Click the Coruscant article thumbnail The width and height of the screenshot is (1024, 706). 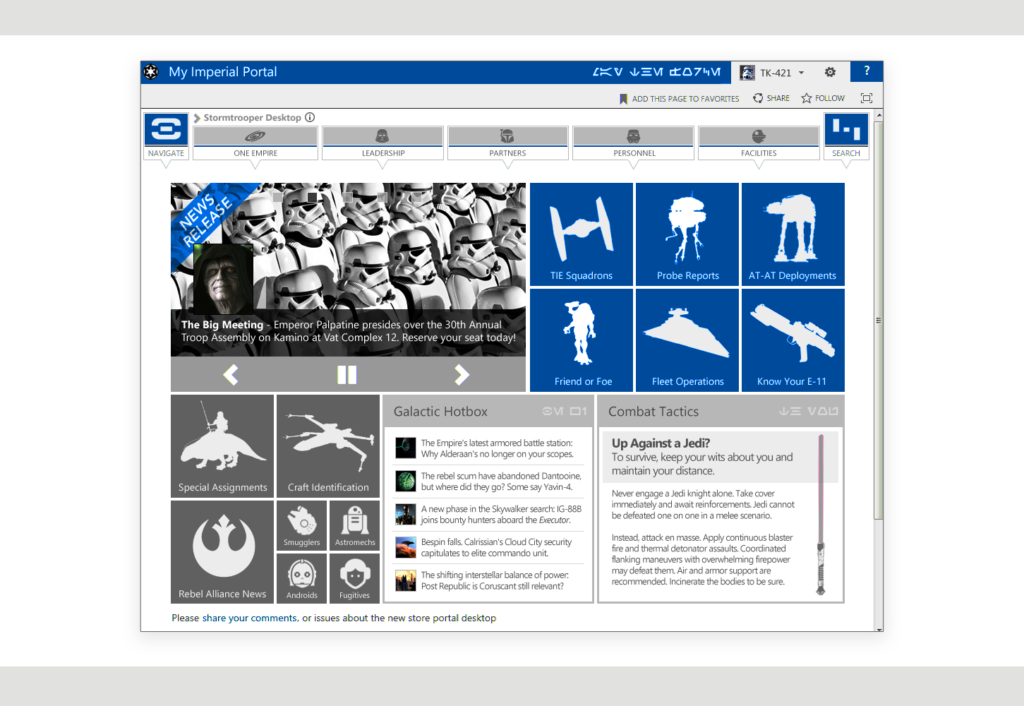pos(406,581)
